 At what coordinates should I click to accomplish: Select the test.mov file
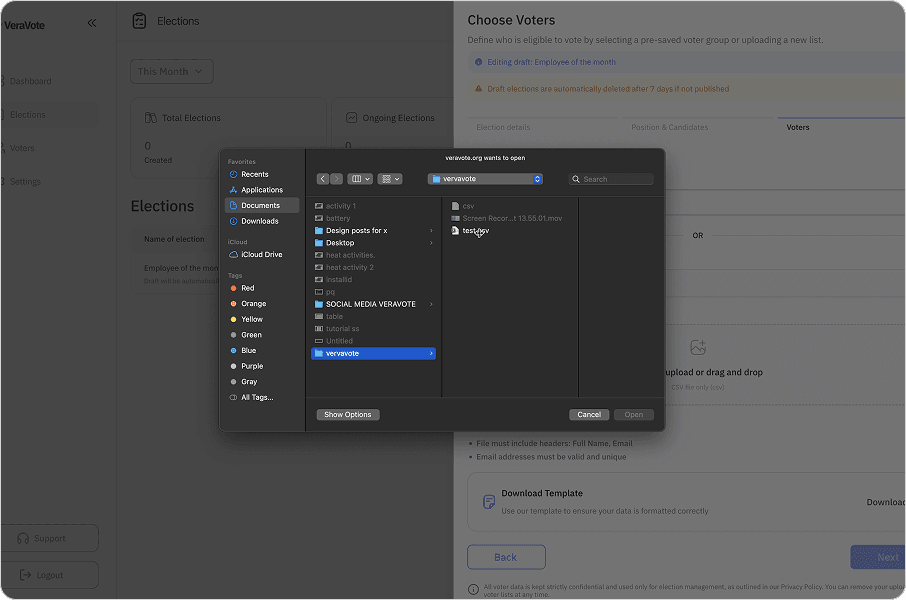(x=473, y=230)
